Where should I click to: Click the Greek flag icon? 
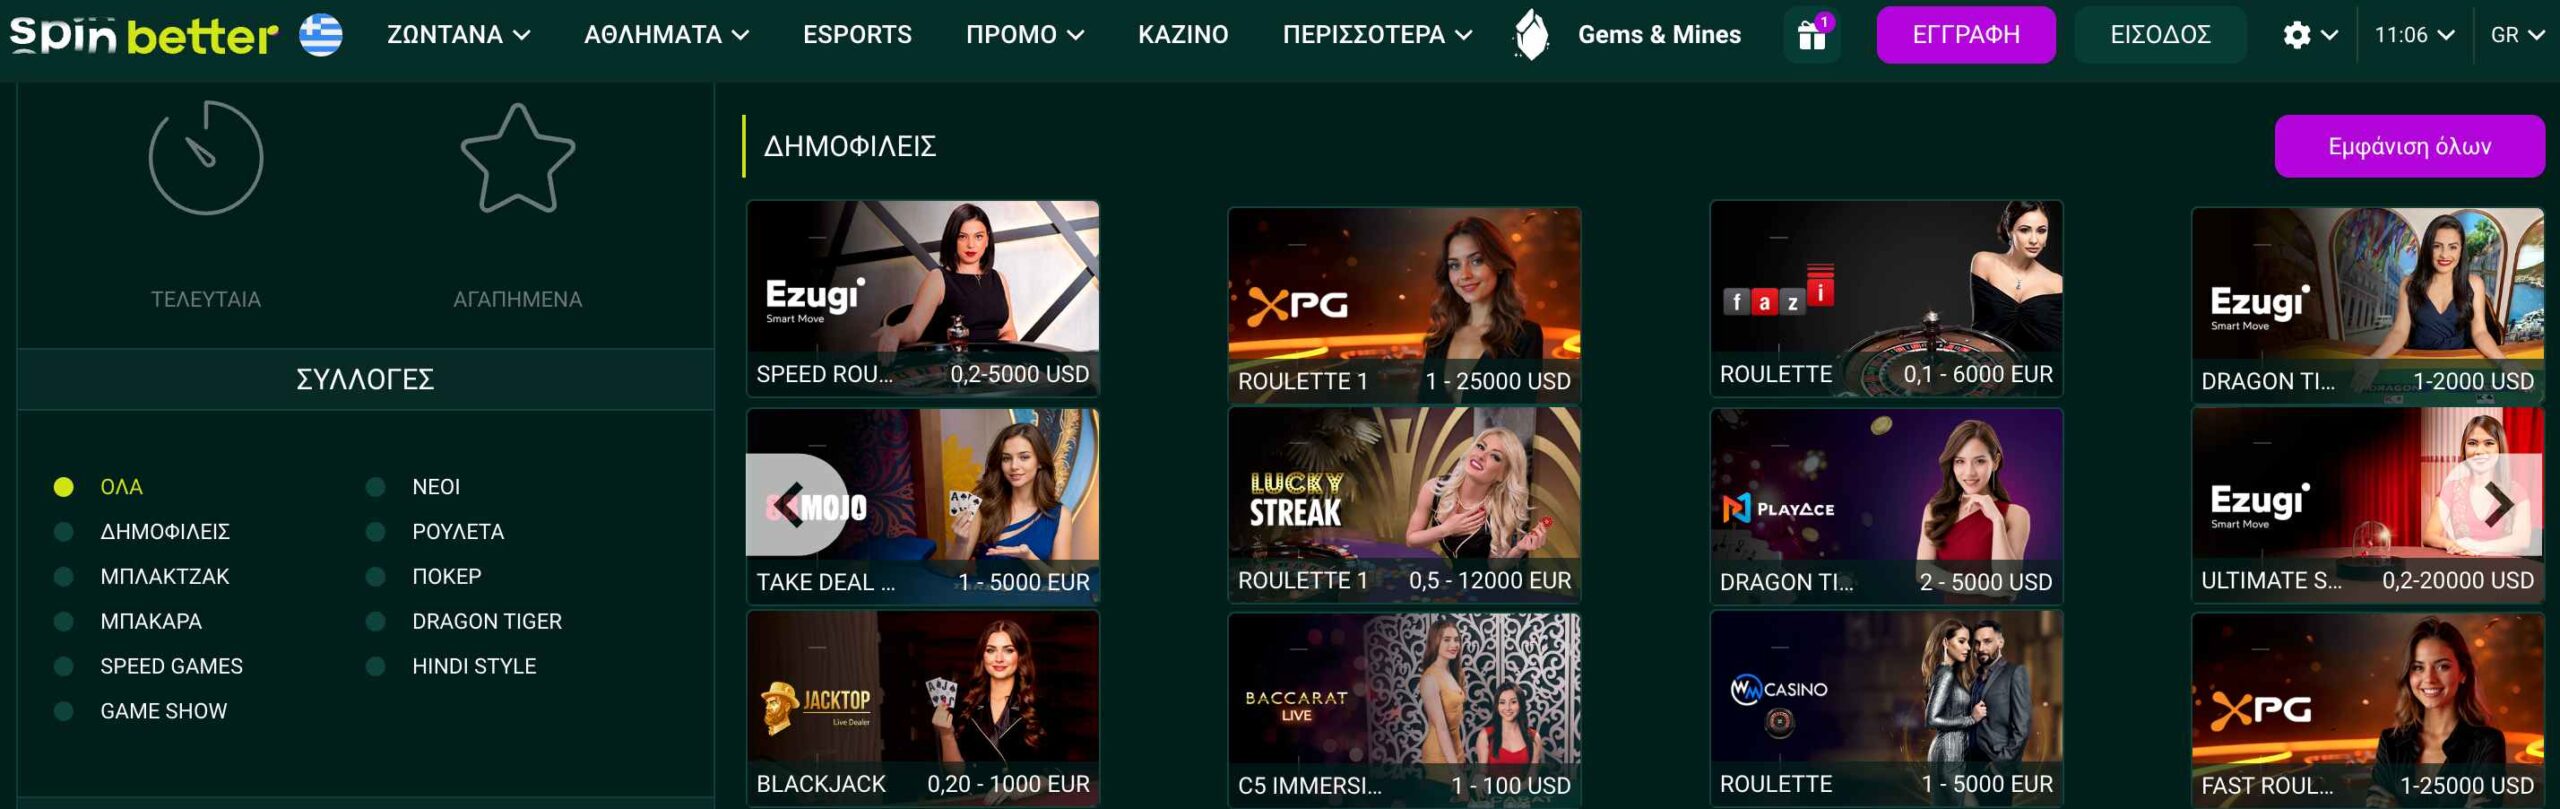pos(321,35)
